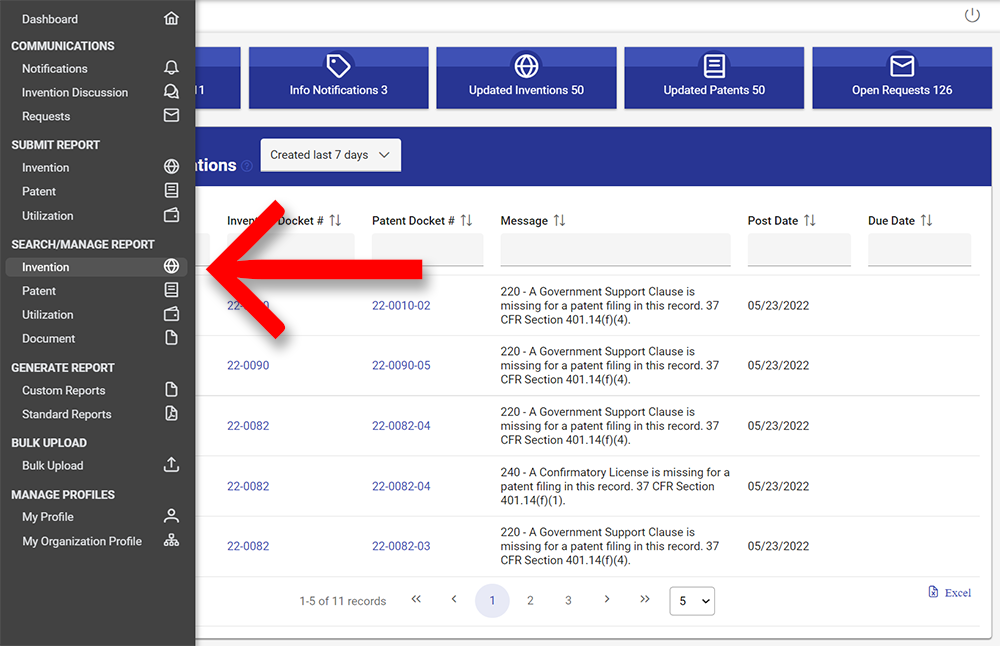This screenshot has width=1000, height=646.
Task: Click the Message column filter field
Action: (615, 250)
